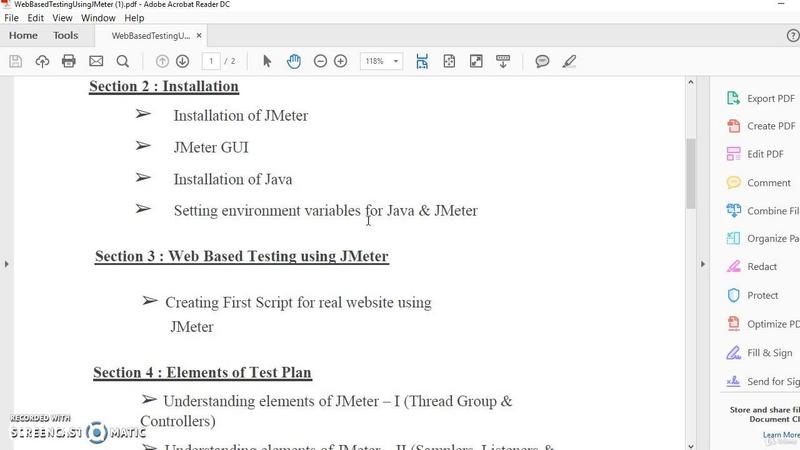The image size is (800, 450).
Task: Switch to the Home tab
Action: tap(23, 36)
